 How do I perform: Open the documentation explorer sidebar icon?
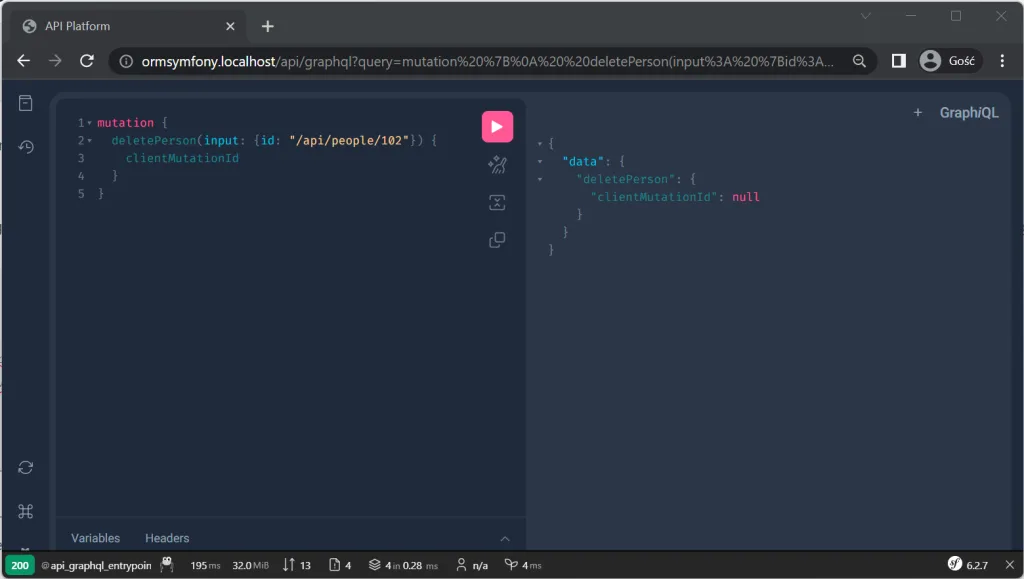25,103
